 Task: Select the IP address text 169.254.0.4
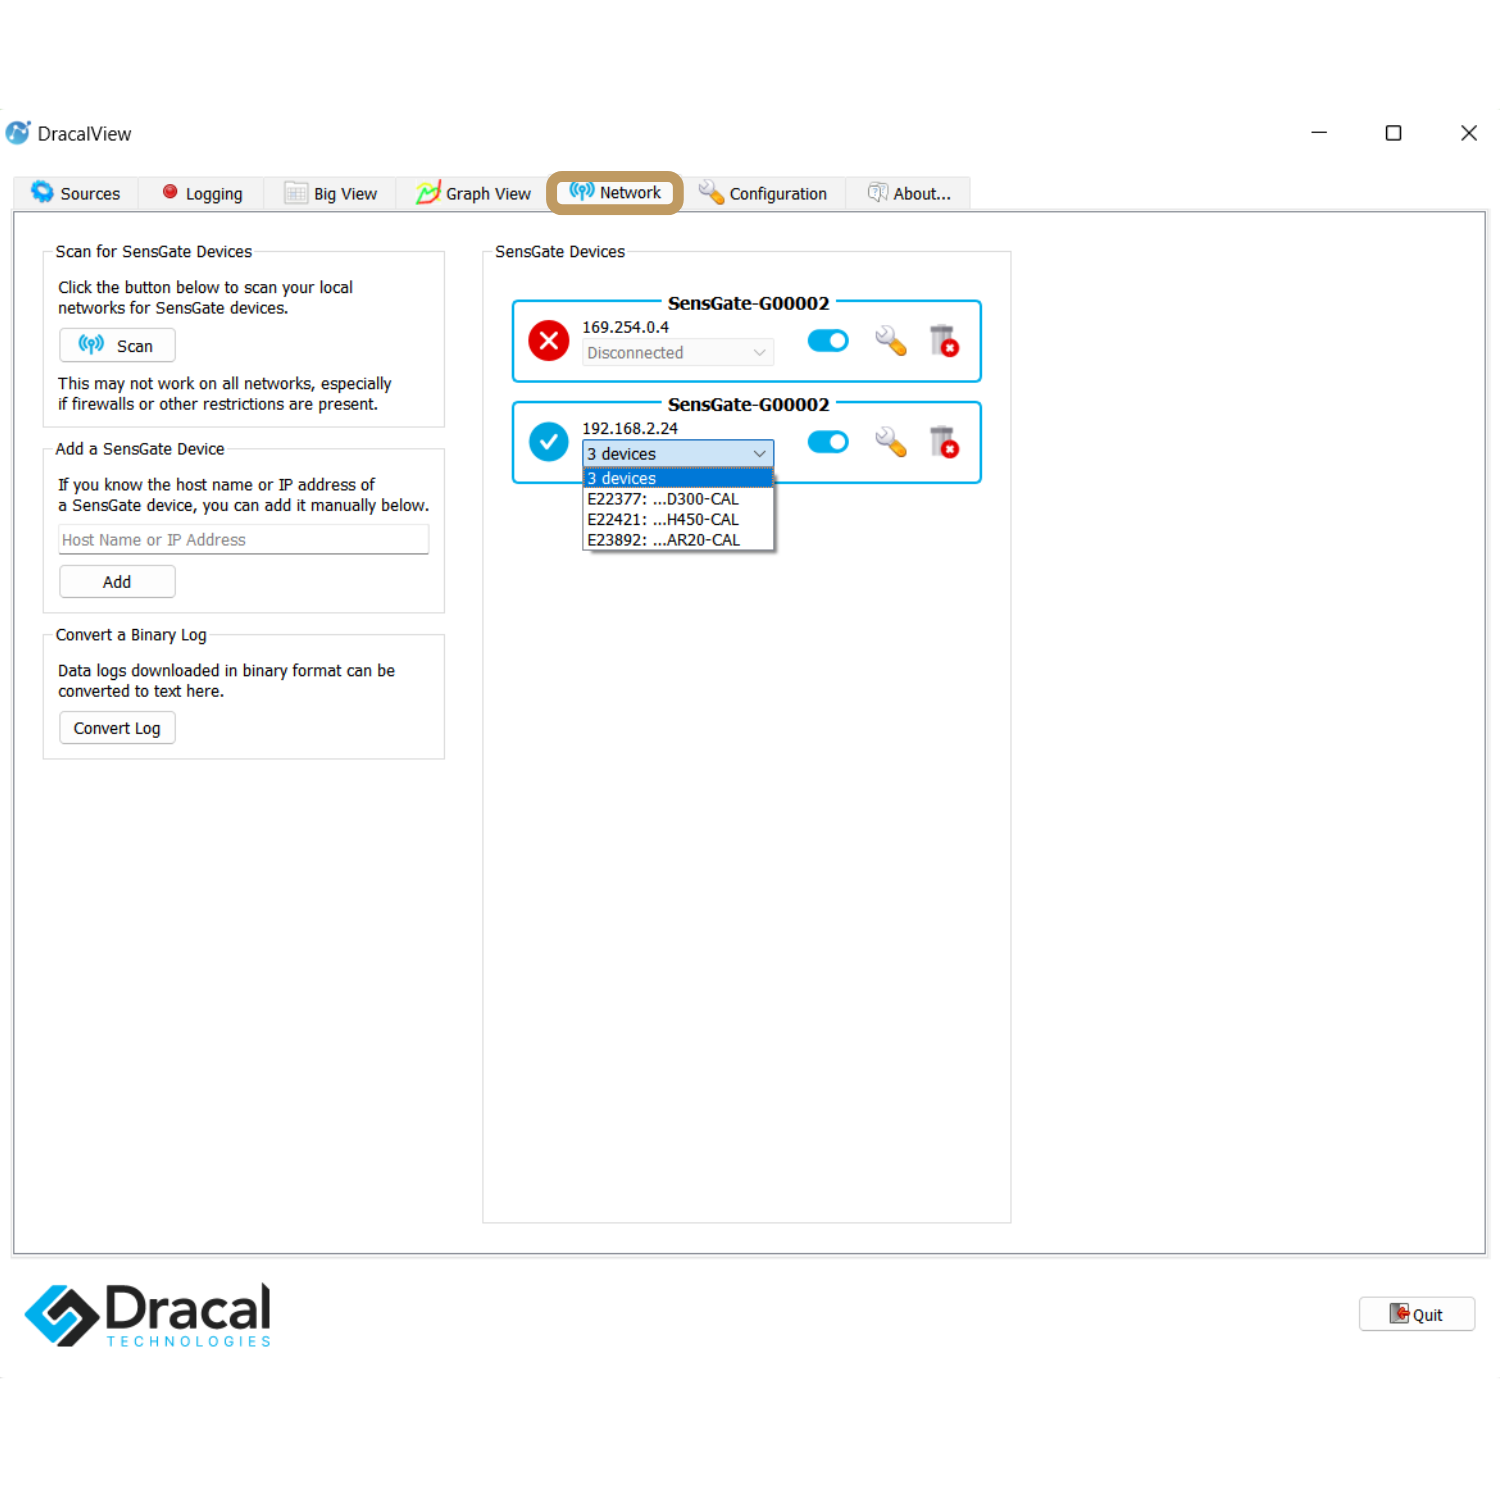626,327
